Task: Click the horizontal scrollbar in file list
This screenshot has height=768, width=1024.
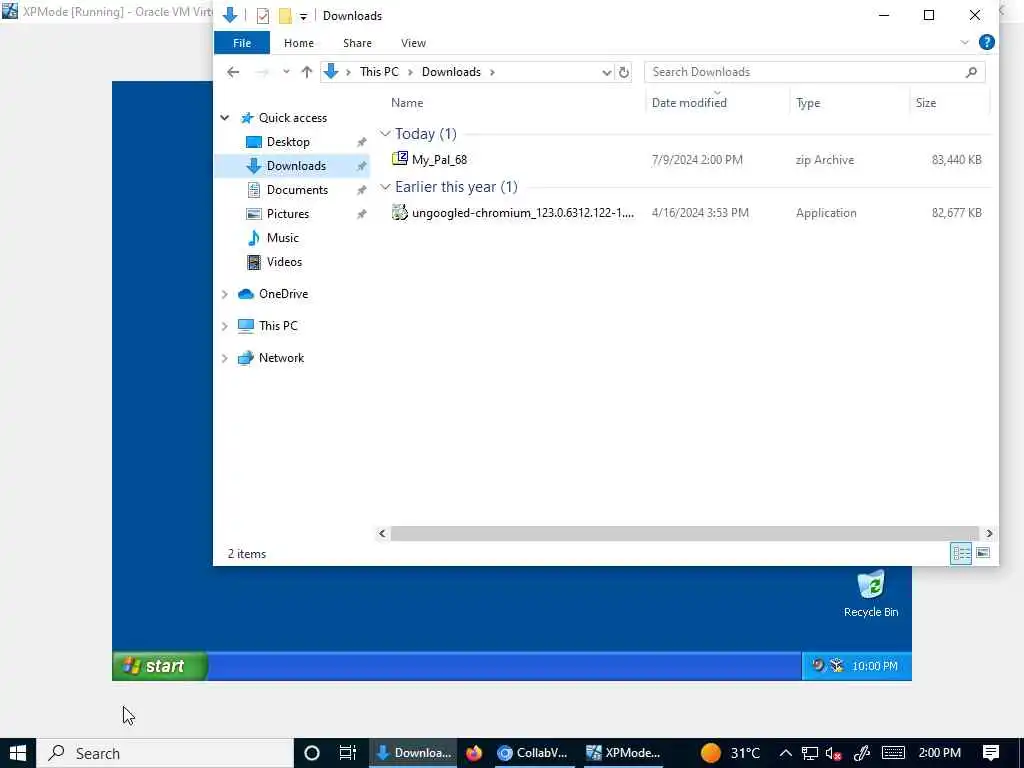Action: [684, 534]
